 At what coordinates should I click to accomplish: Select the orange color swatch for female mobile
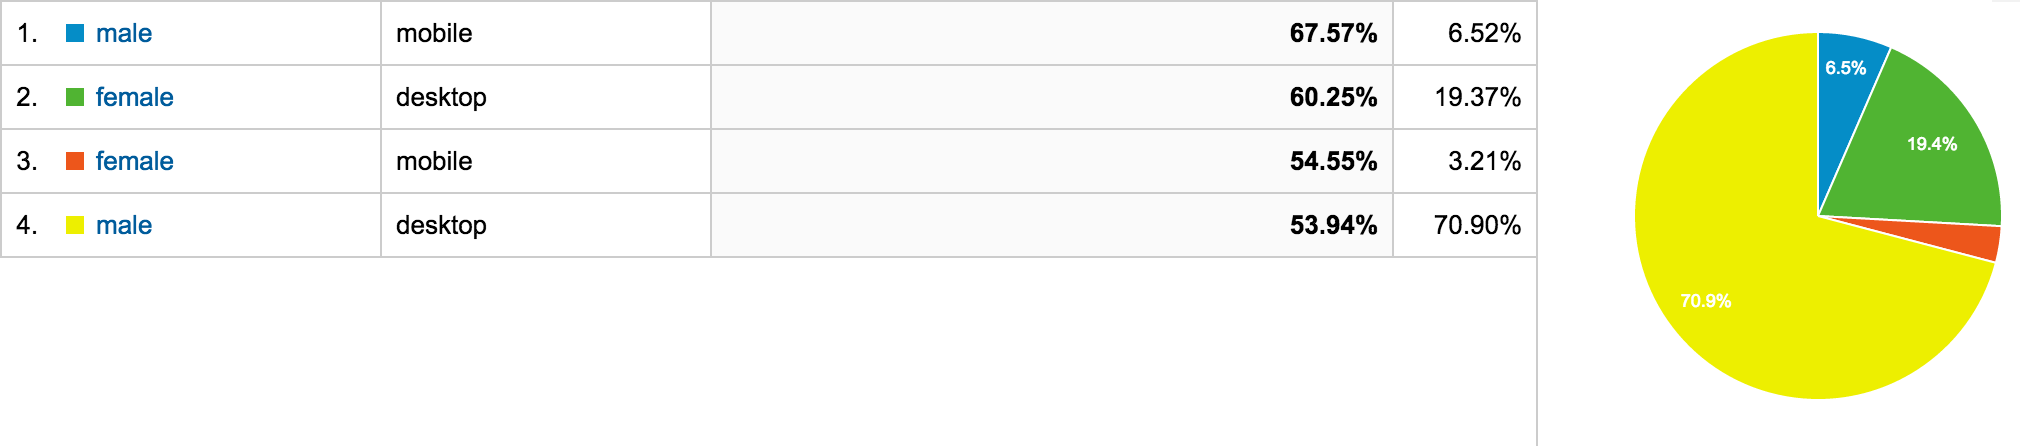tap(75, 161)
